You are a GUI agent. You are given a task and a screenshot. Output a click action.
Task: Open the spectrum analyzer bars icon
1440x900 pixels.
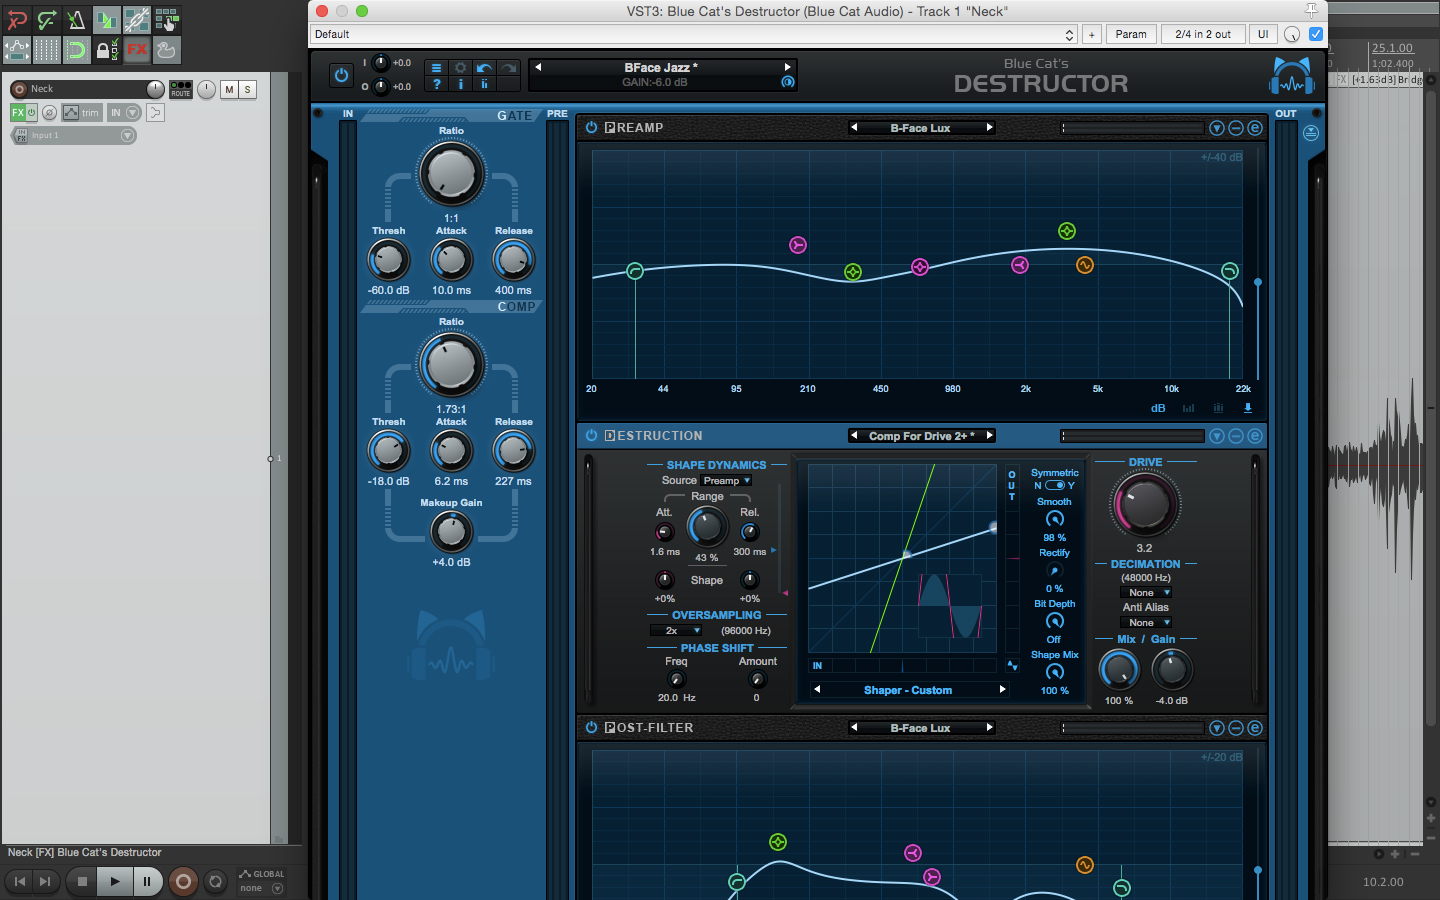(1188, 408)
